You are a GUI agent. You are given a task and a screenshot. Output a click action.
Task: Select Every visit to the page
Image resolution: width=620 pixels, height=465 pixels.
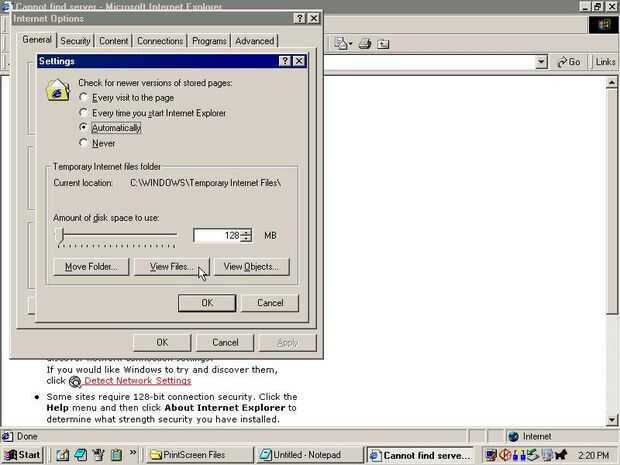click(x=127, y=98)
